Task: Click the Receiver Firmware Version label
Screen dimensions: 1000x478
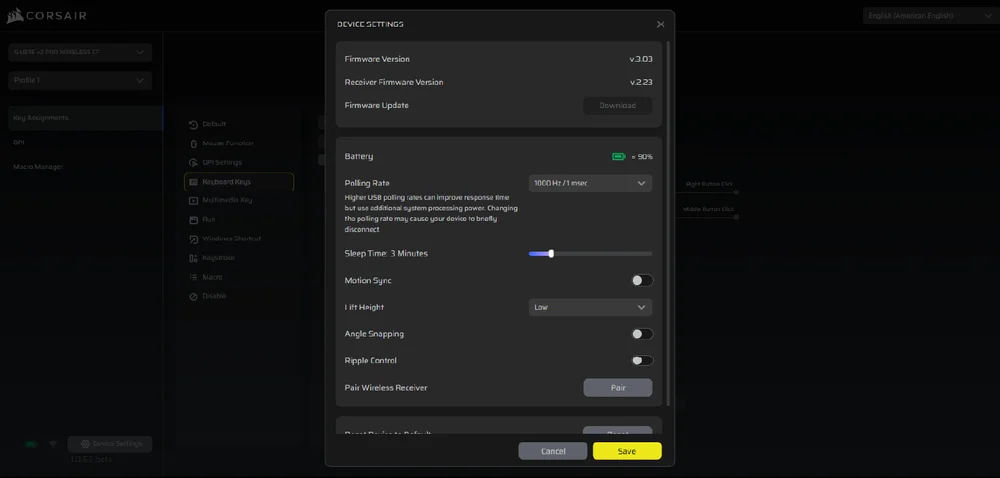Action: (393, 82)
